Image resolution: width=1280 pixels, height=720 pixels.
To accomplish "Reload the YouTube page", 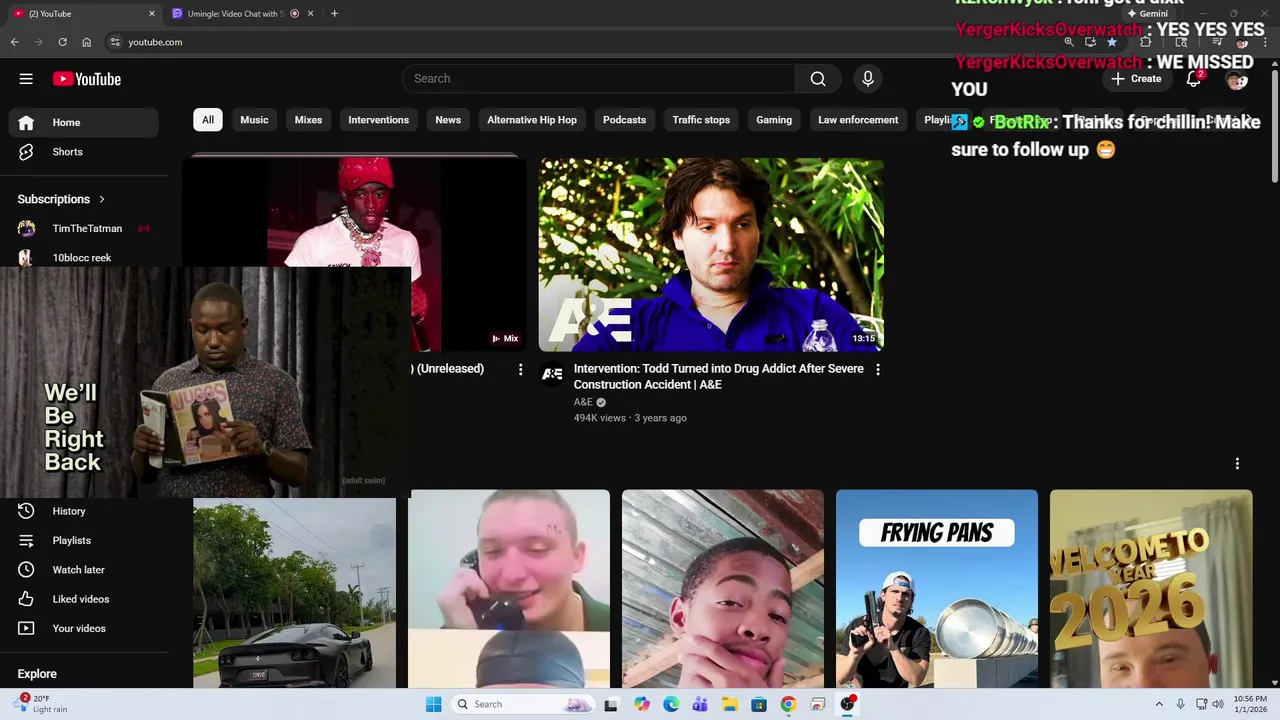I will pos(63,42).
